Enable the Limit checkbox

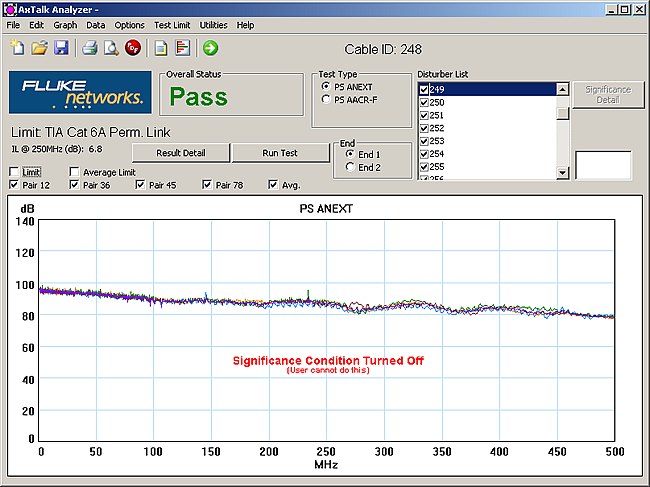click(14, 172)
